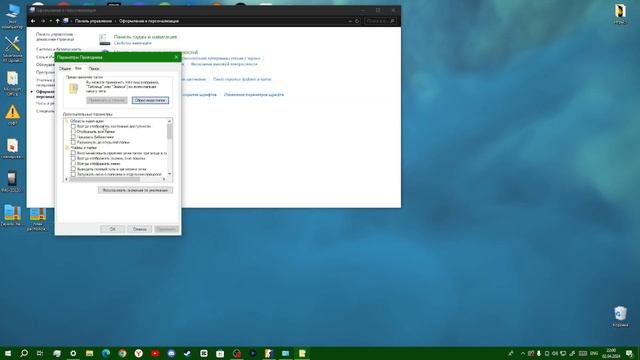Image resolution: width=640 pixels, height=360 pixels.
Task: Open the Windows Start menu
Action: (8, 353)
